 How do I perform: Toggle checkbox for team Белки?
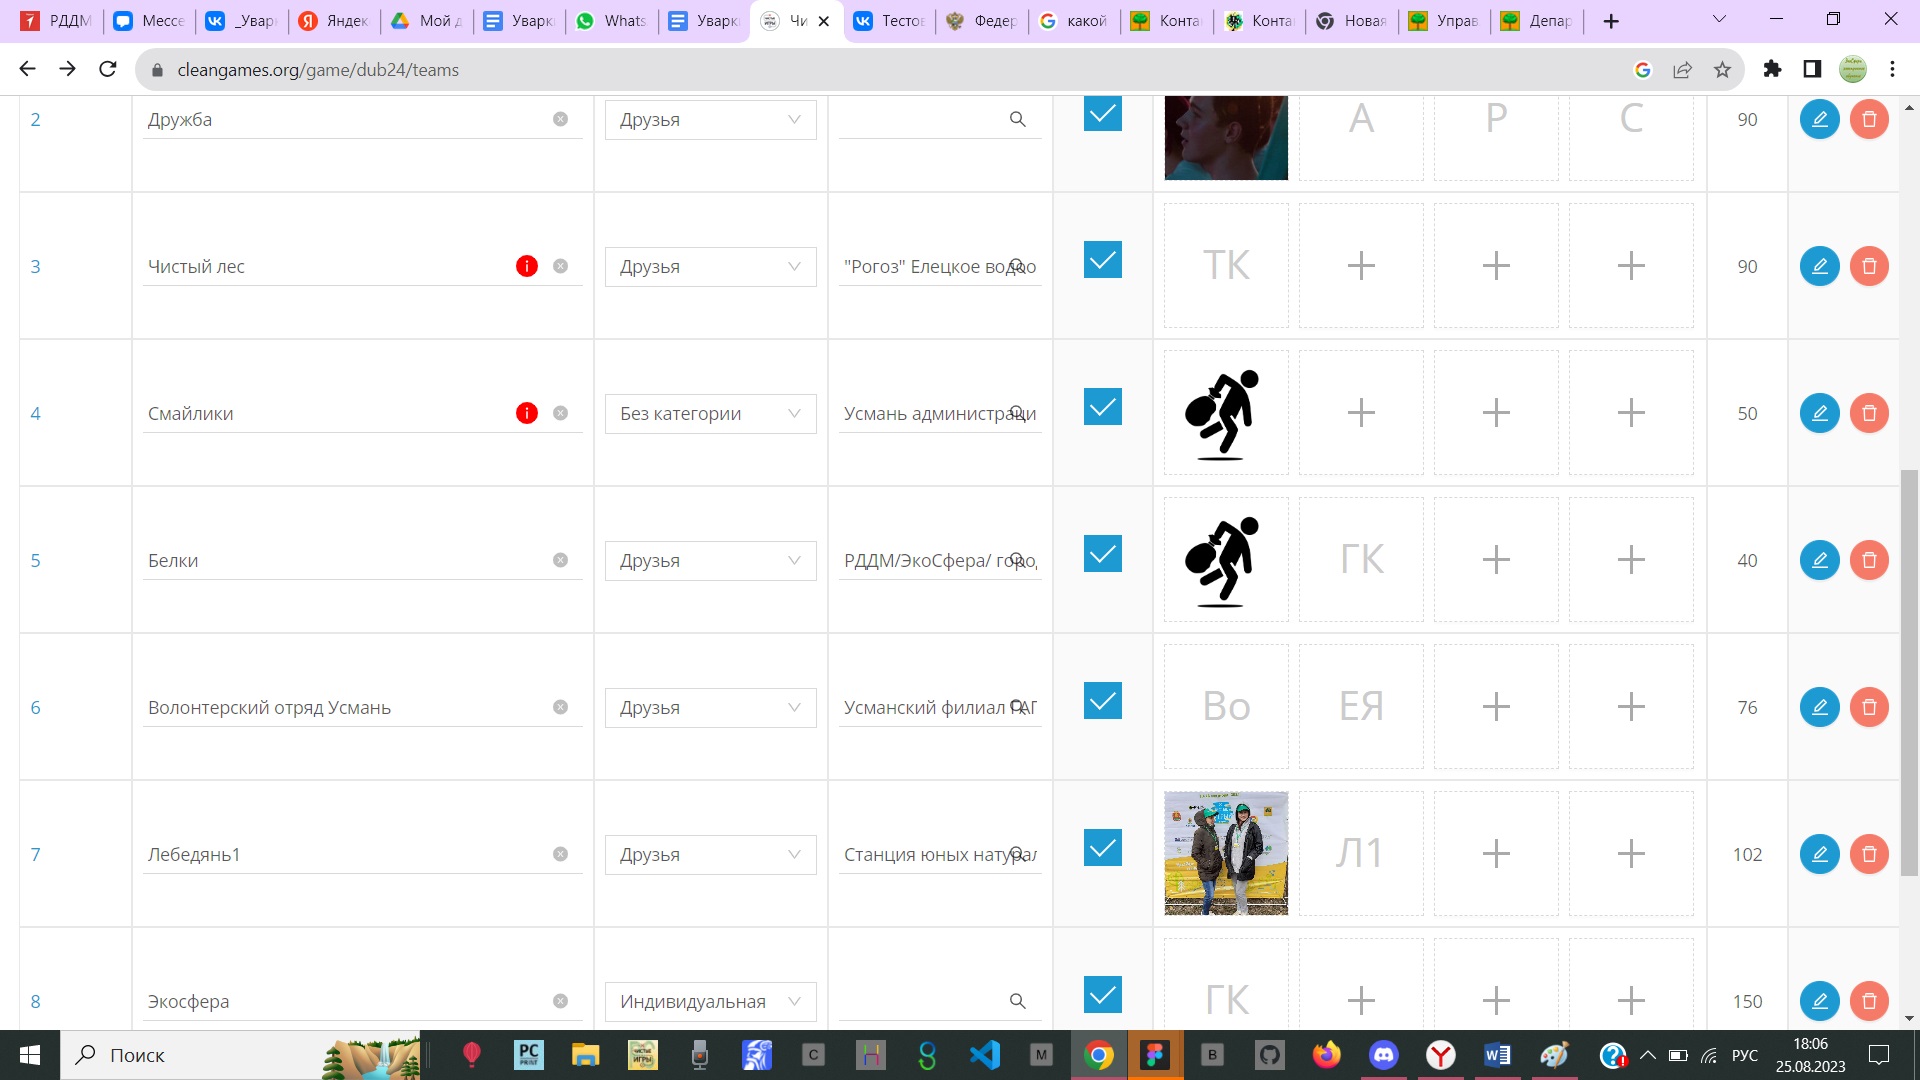[1102, 554]
